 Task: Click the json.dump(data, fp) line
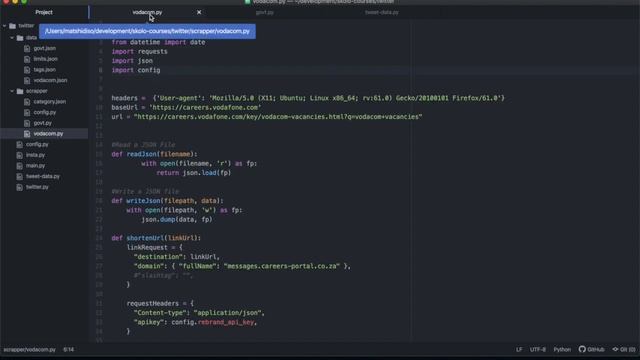coord(177,220)
